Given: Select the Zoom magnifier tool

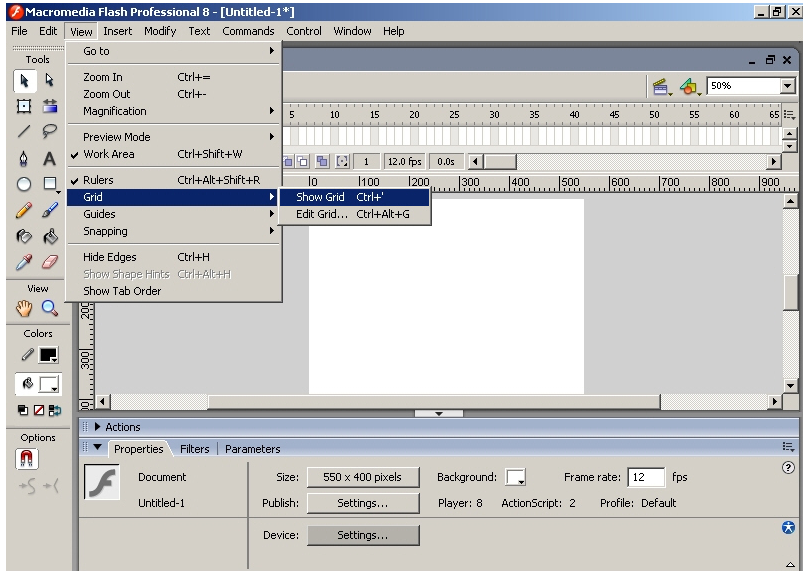Looking at the screenshot, I should point(50,308).
